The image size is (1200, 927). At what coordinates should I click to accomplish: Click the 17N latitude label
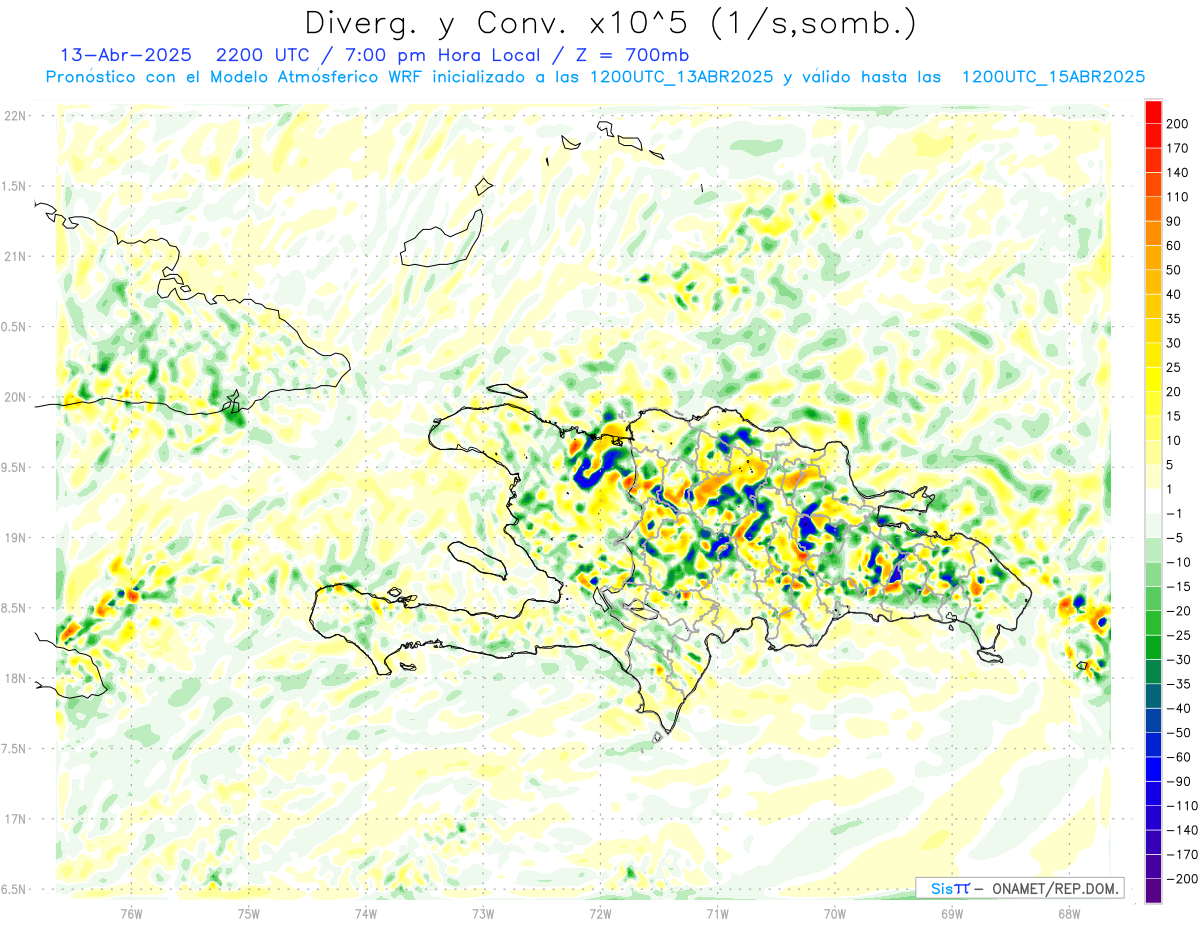pos(15,819)
